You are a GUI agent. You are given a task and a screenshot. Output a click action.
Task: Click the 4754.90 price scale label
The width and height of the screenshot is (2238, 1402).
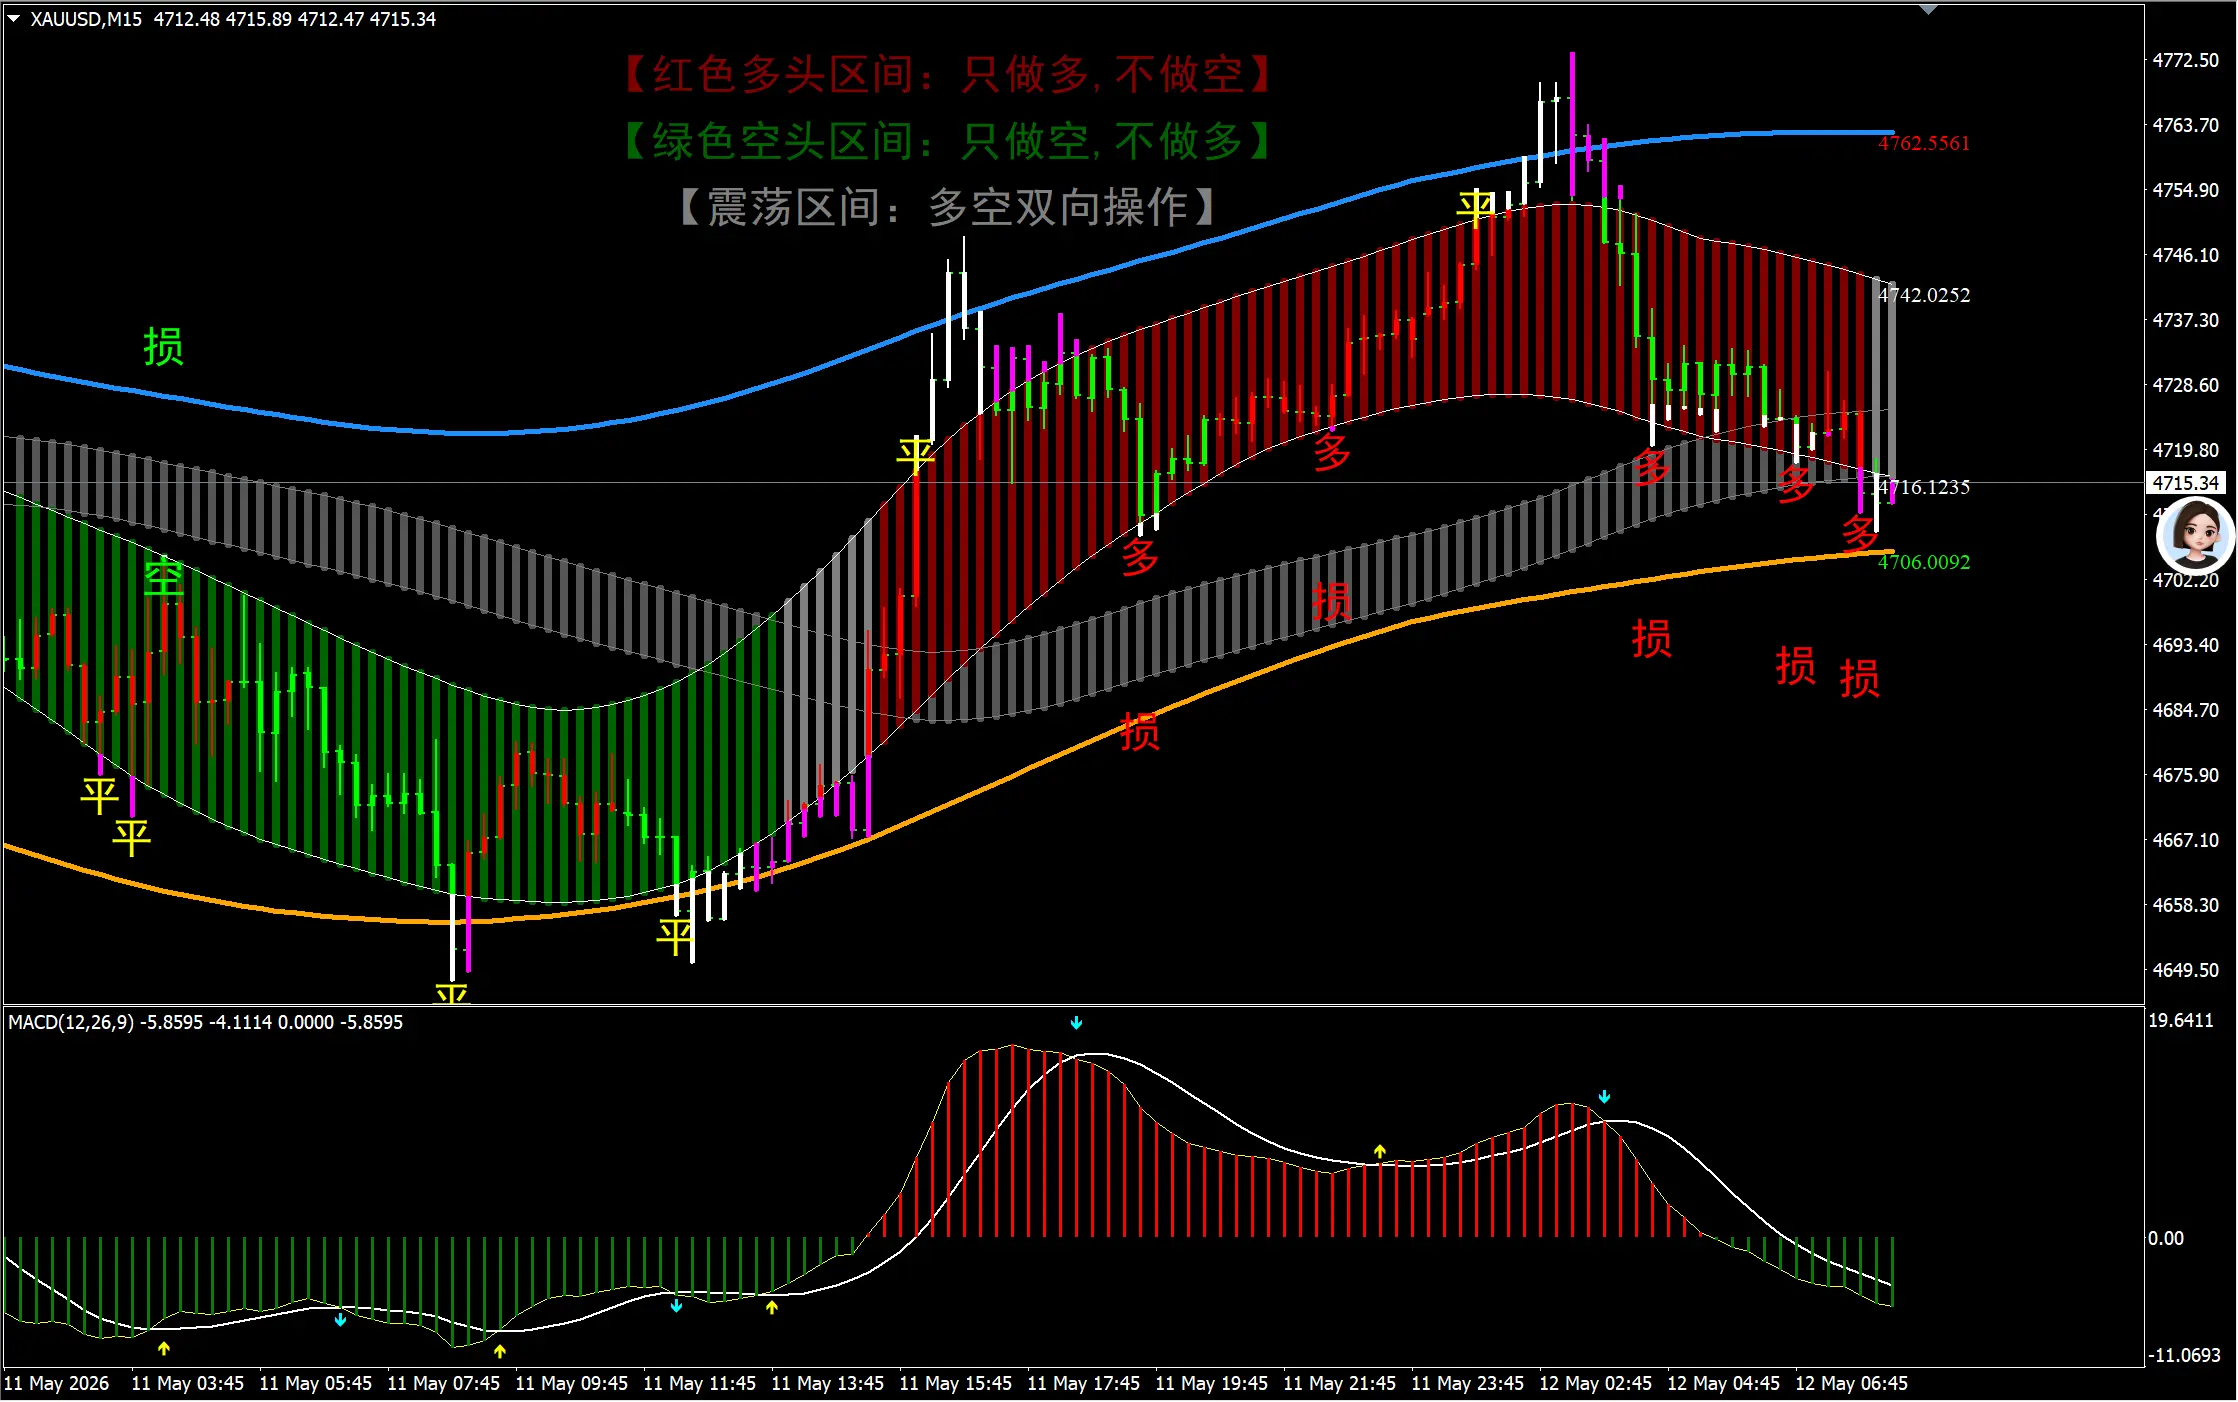(2186, 190)
